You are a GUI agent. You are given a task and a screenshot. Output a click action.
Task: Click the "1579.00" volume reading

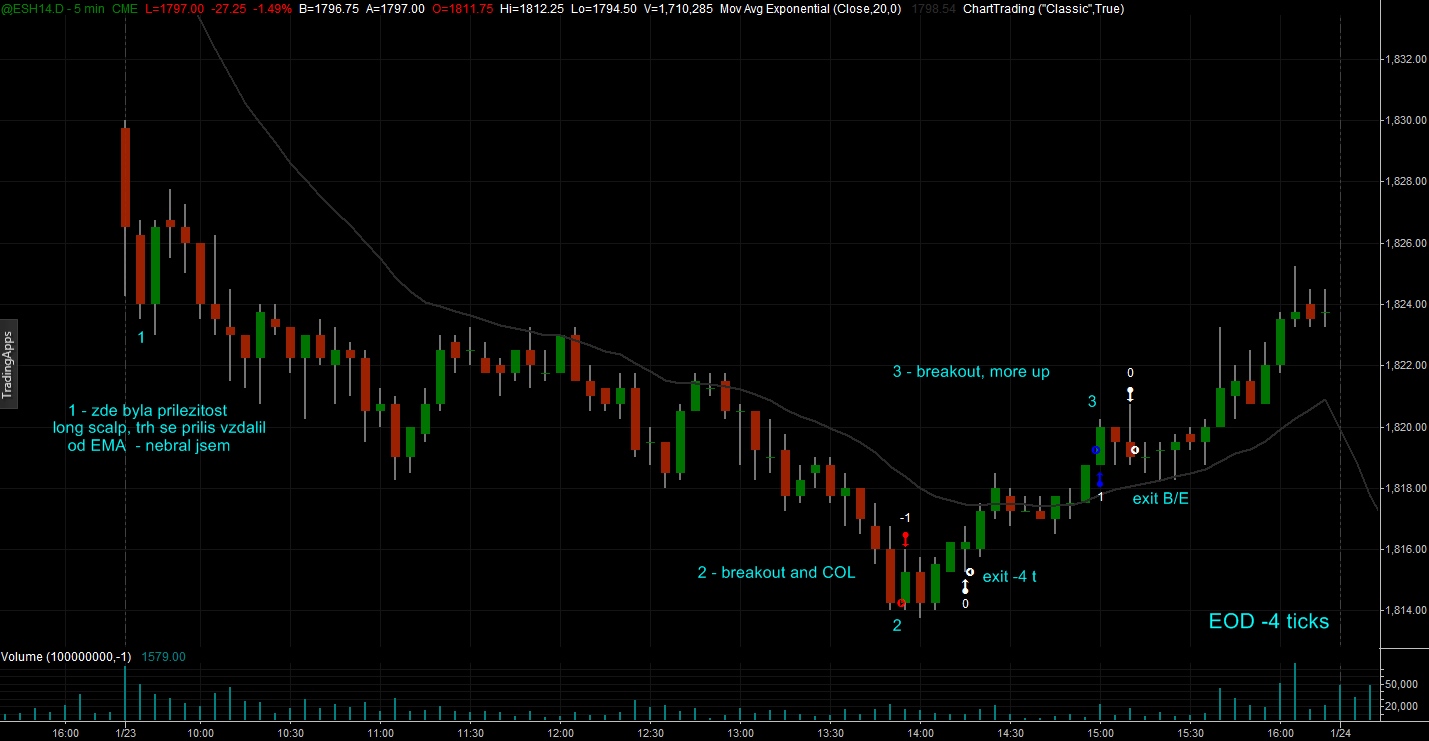[164, 657]
